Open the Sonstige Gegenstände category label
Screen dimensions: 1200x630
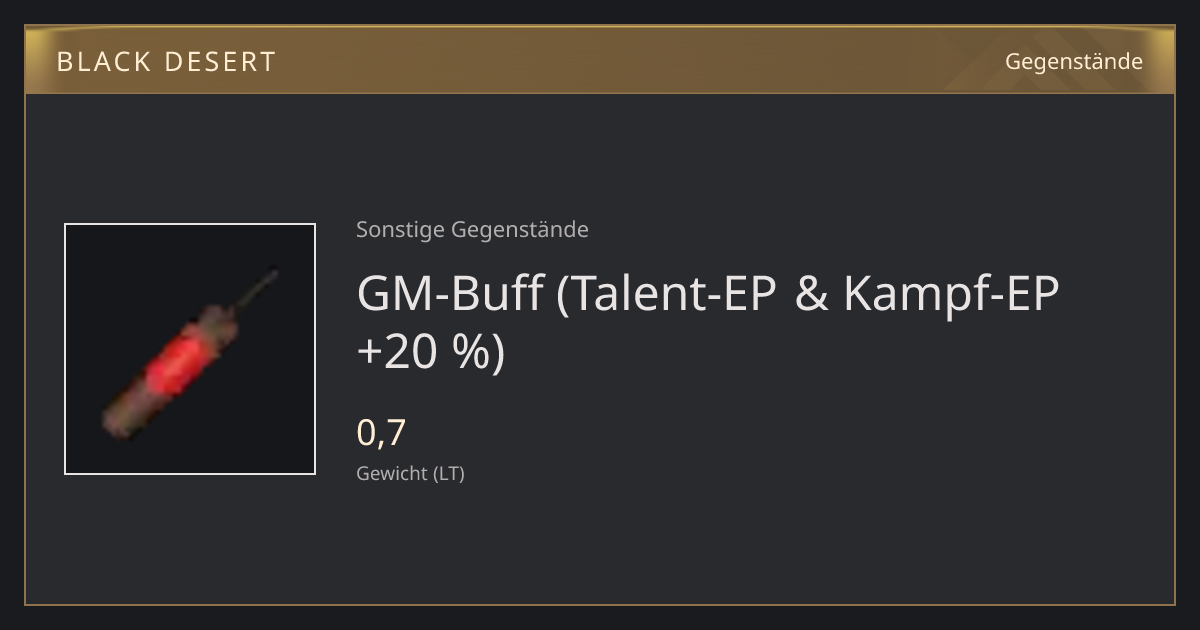pyautogui.click(x=472, y=230)
